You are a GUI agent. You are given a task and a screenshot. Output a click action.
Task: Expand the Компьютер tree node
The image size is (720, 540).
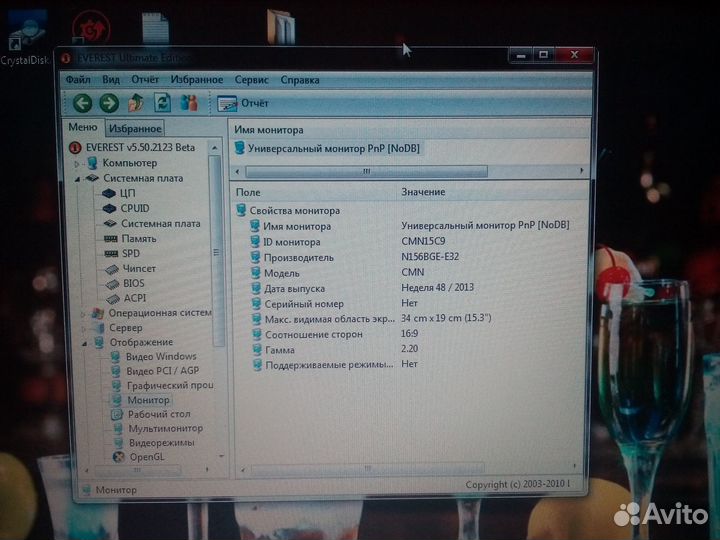pyautogui.click(x=77, y=163)
